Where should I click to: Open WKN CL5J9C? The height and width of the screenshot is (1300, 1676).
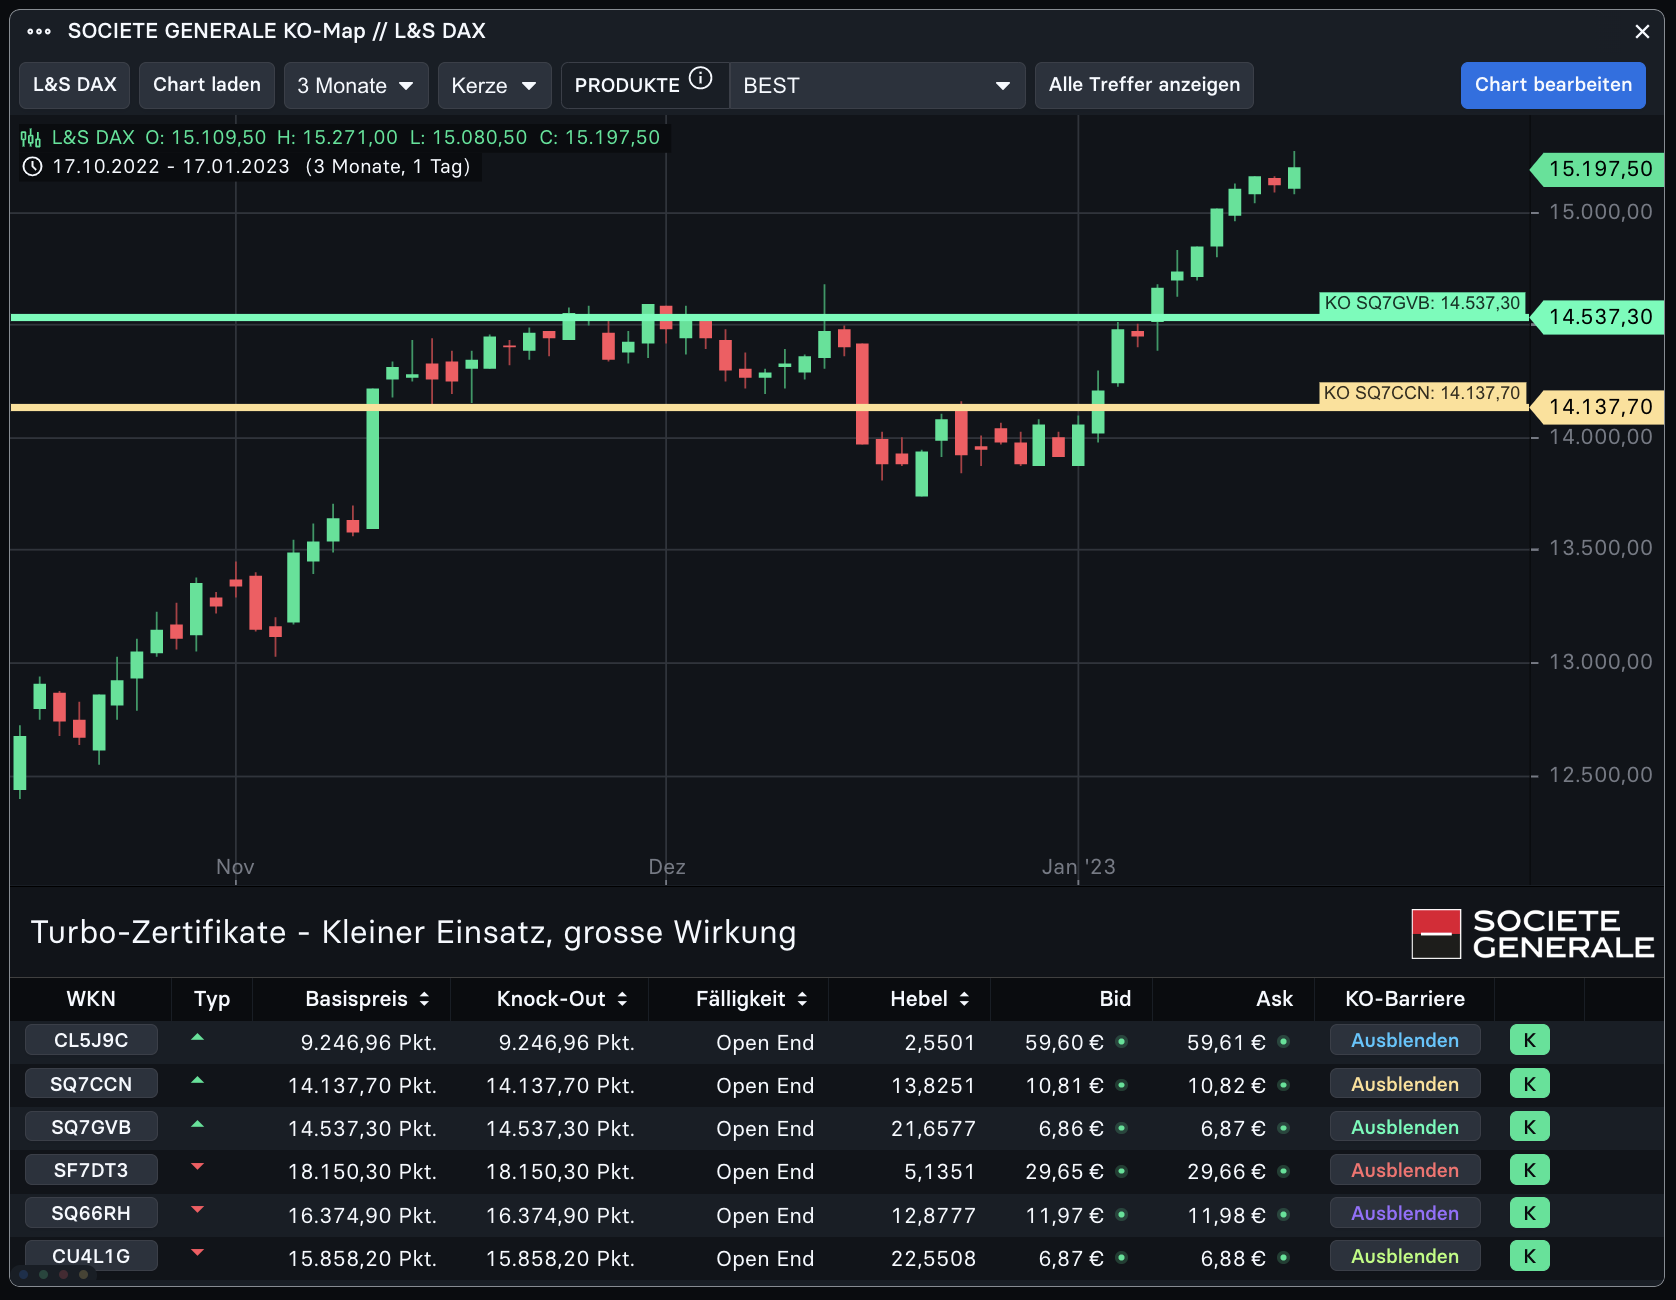pyautogui.click(x=91, y=1040)
